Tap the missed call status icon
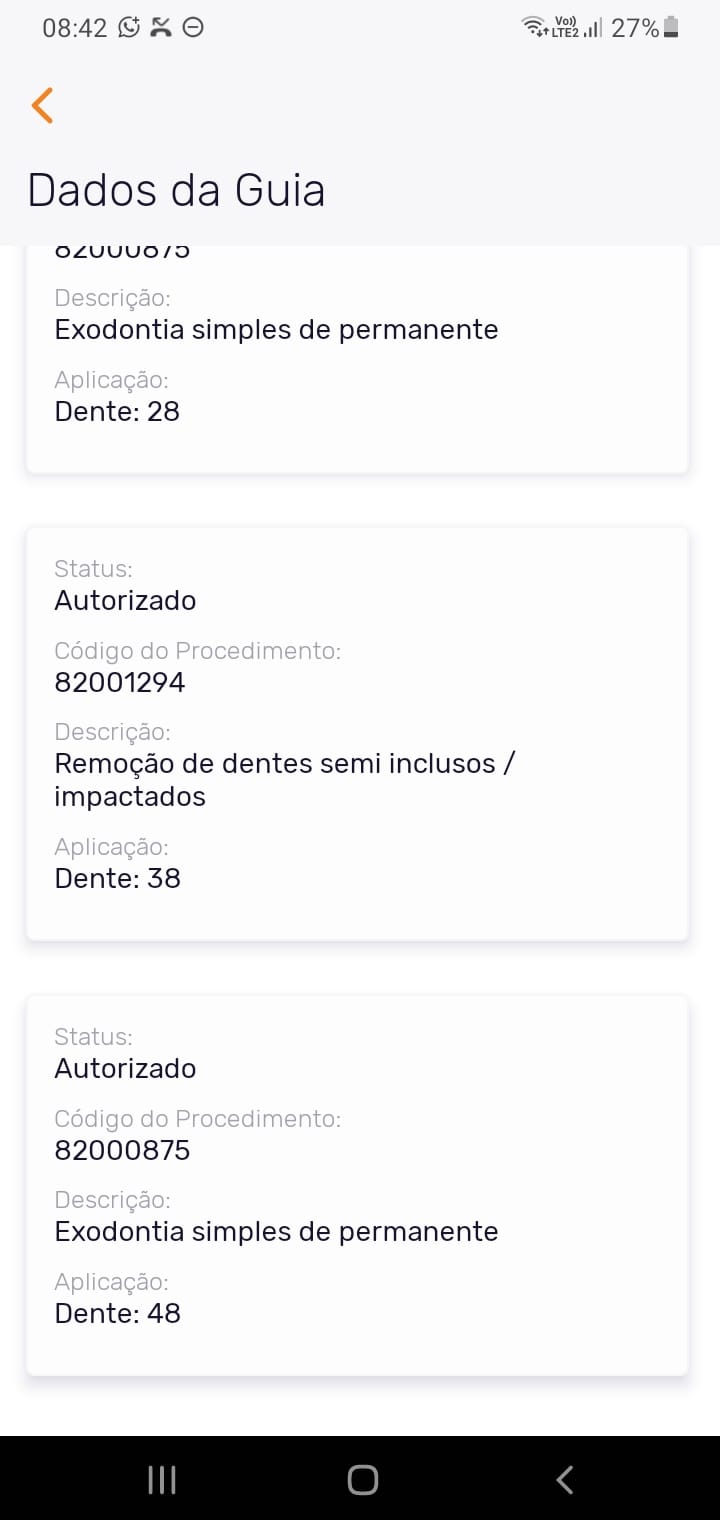Screen dimensions: 720x1520 161,28
